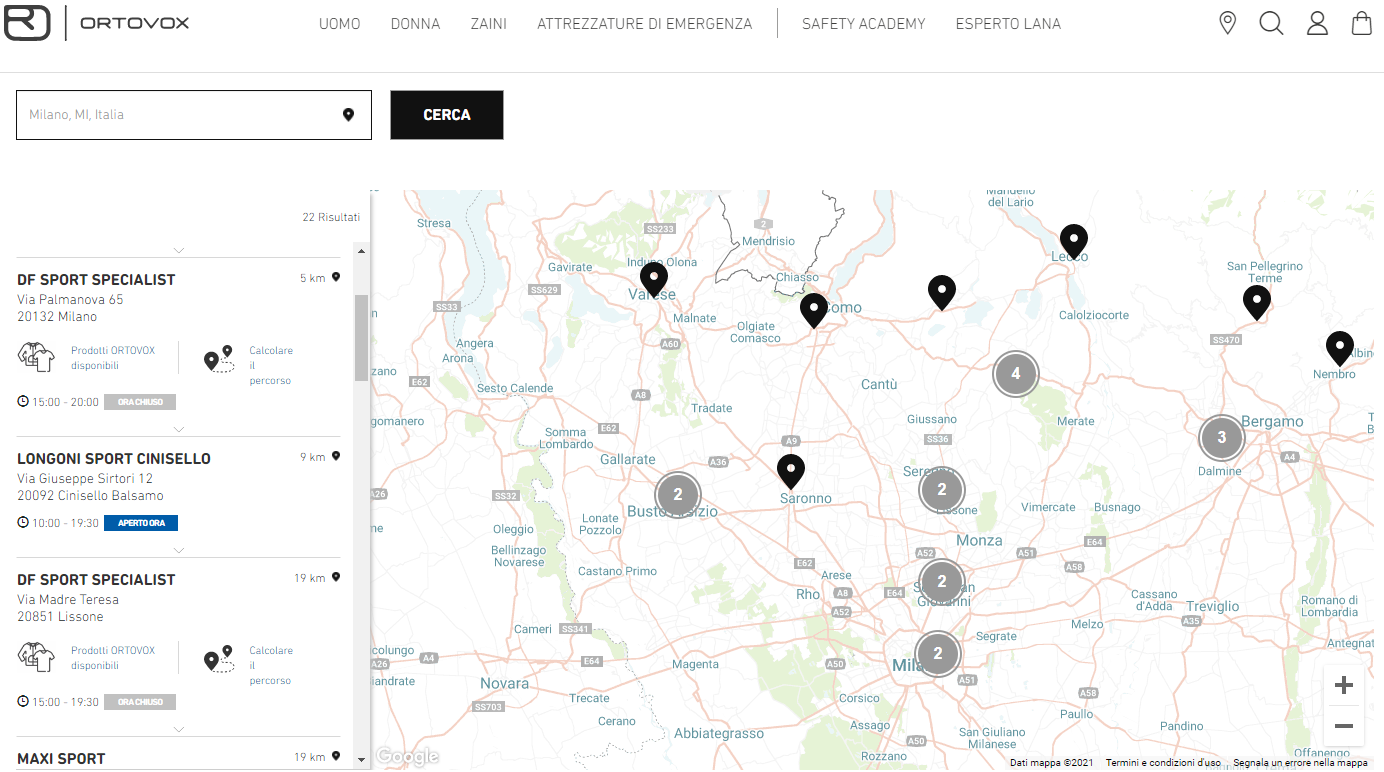Select the map marker at Saronno
This screenshot has height=772, width=1384.
pyautogui.click(x=791, y=471)
